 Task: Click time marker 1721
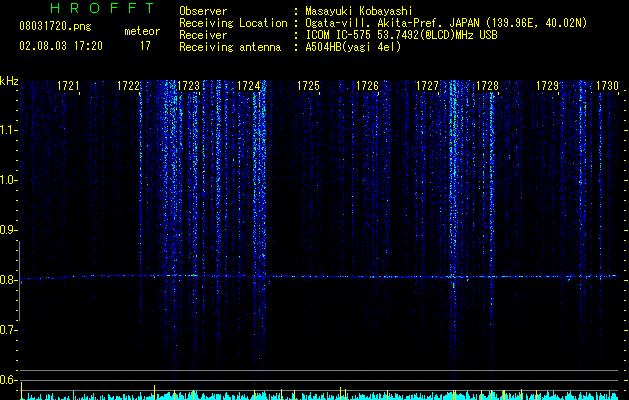click(x=68, y=86)
